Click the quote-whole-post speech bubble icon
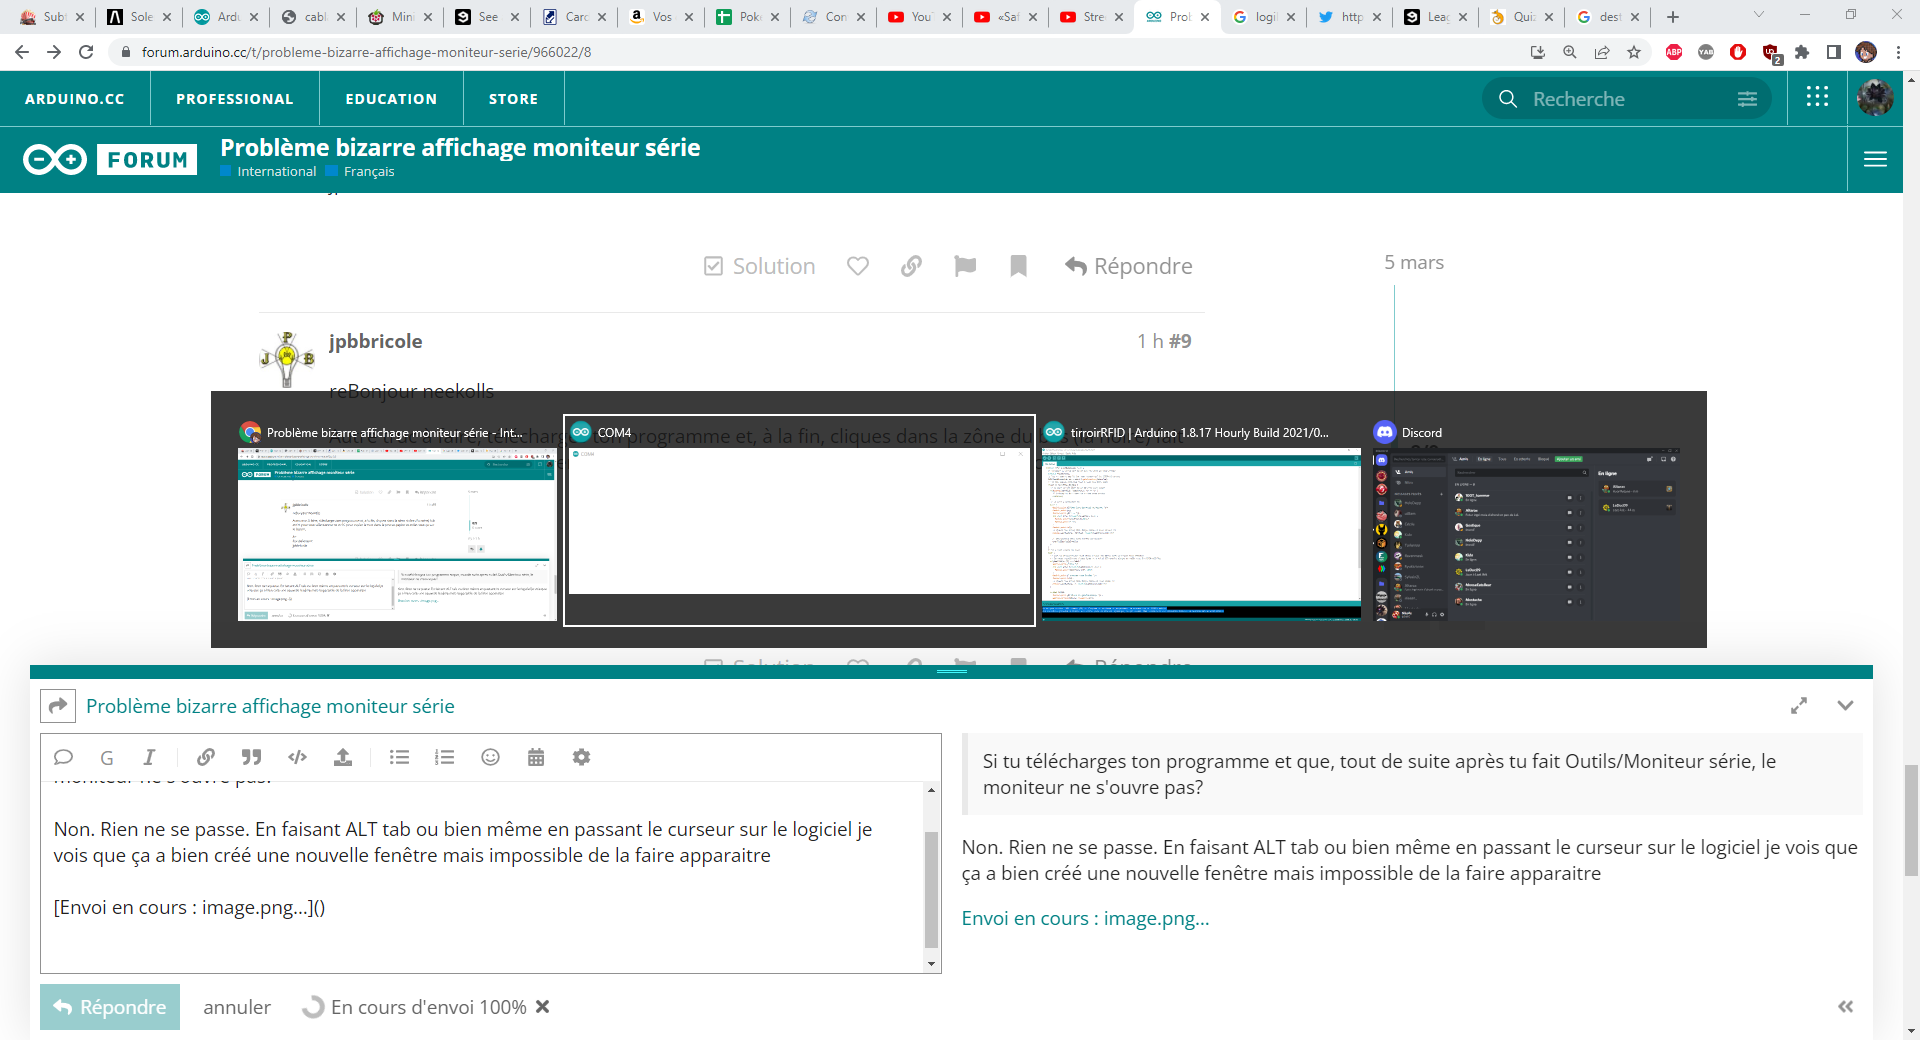Viewport: 1920px width, 1040px height. coord(63,757)
